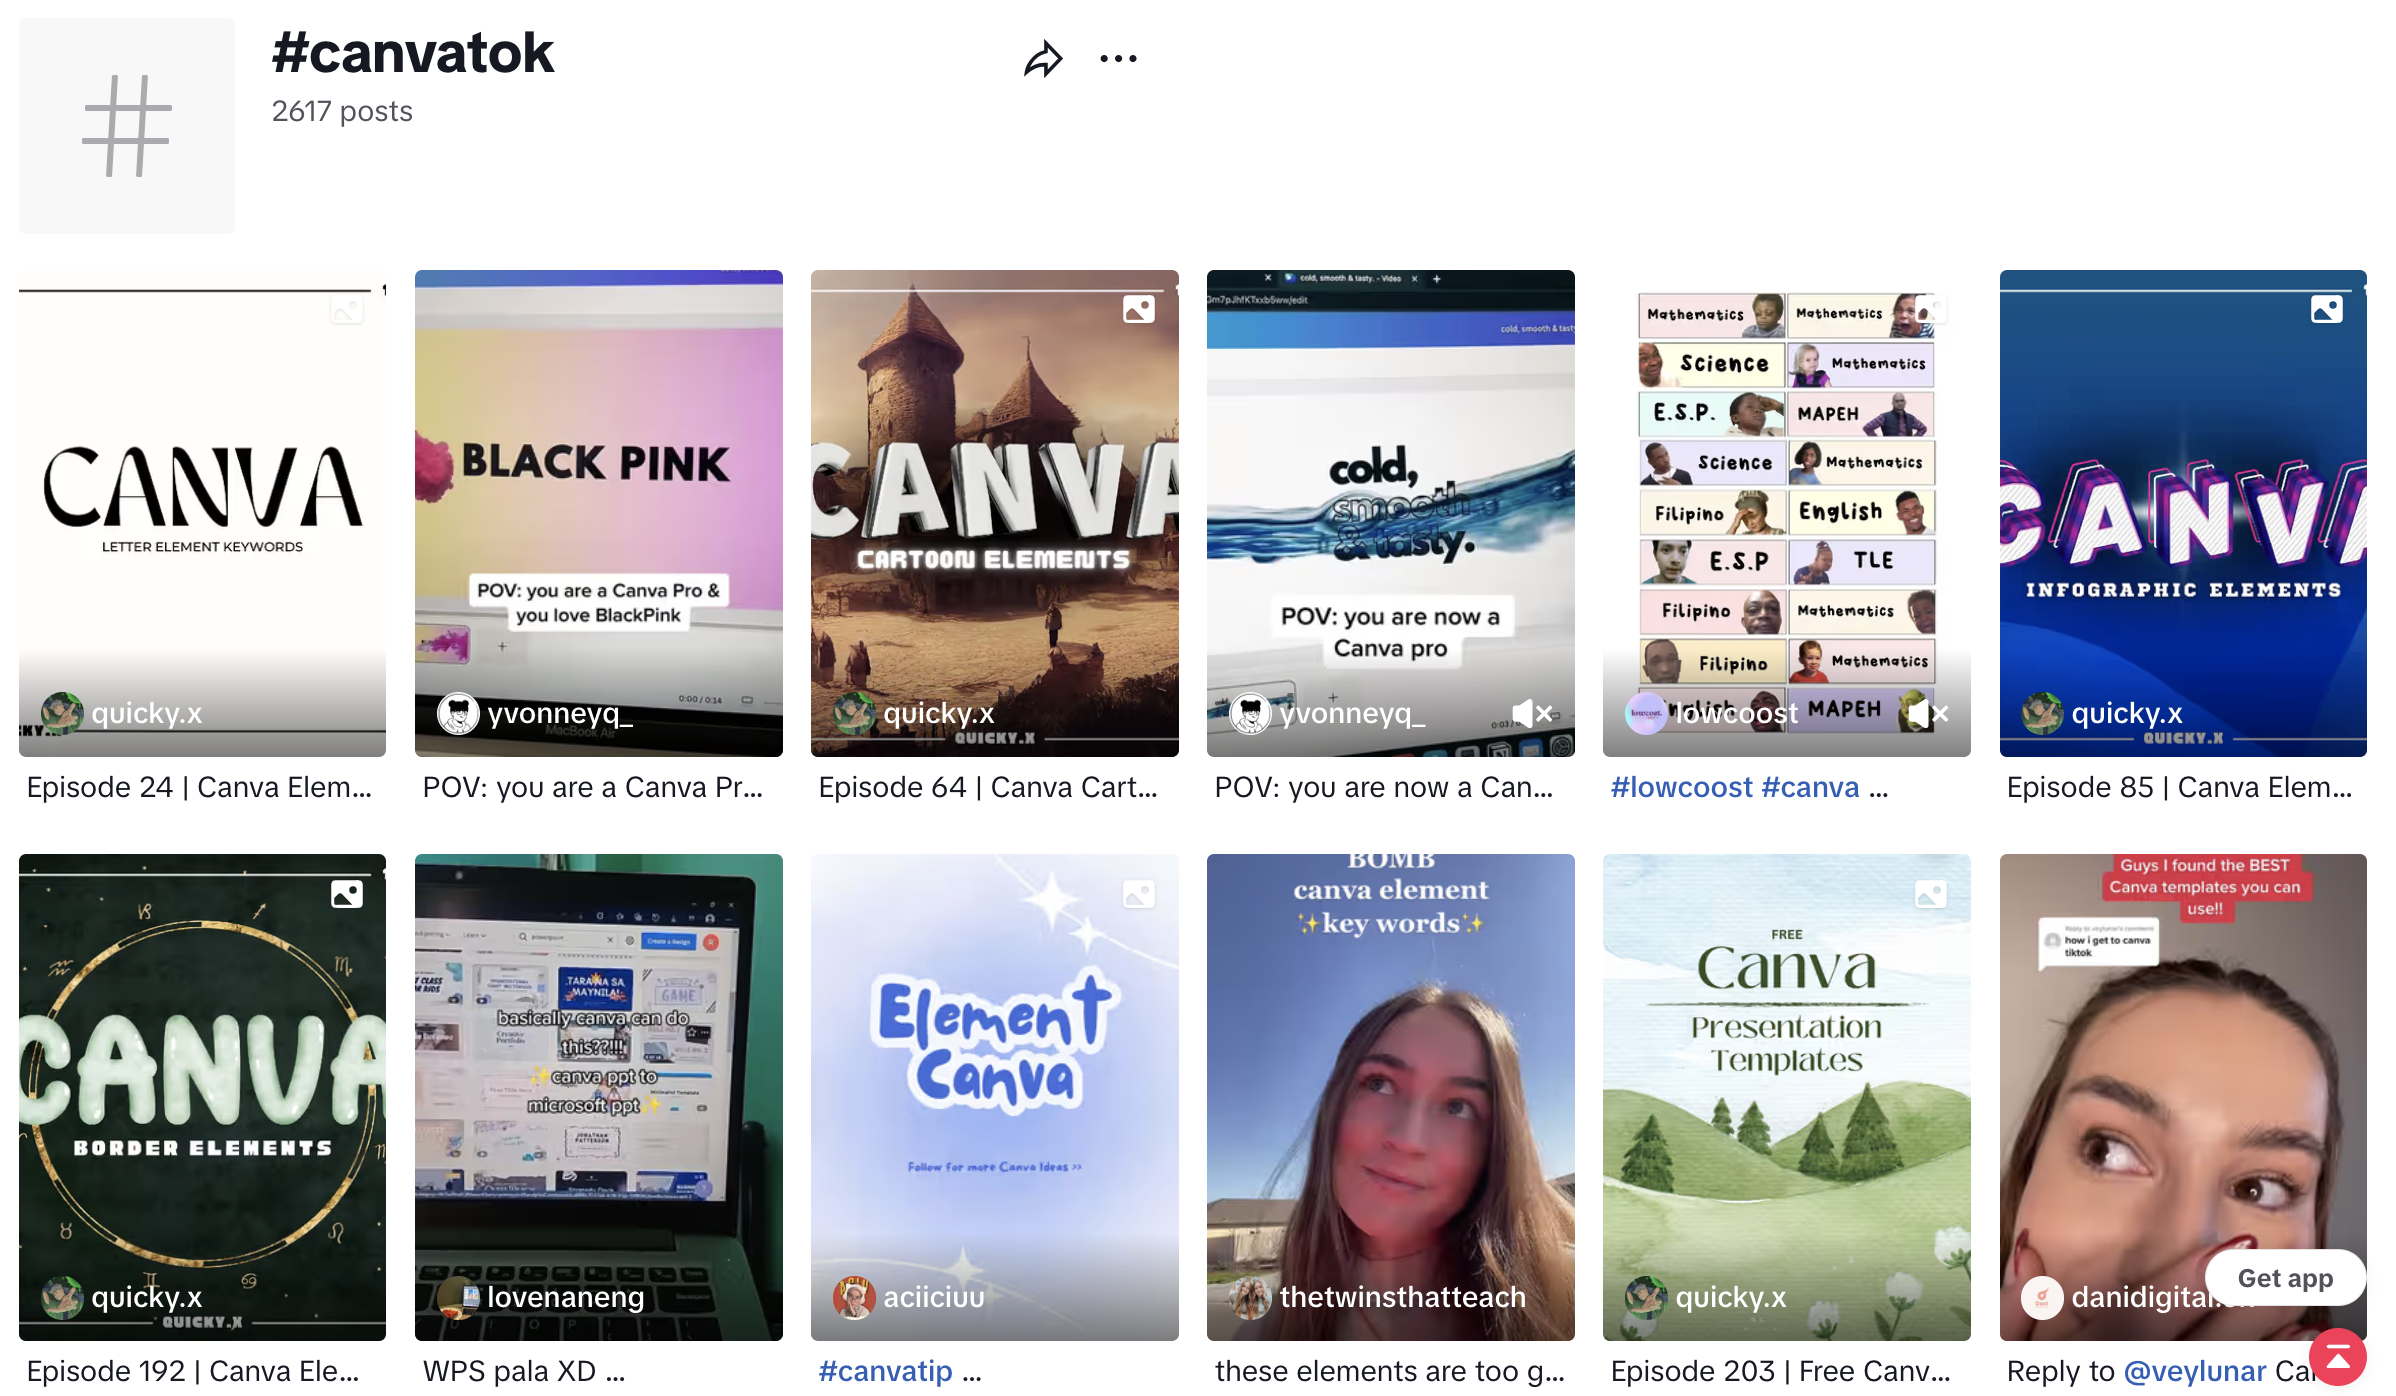Open lowcoost avatar on subjects post
The width and height of the screenshot is (2396, 1396).
[x=1646, y=713]
